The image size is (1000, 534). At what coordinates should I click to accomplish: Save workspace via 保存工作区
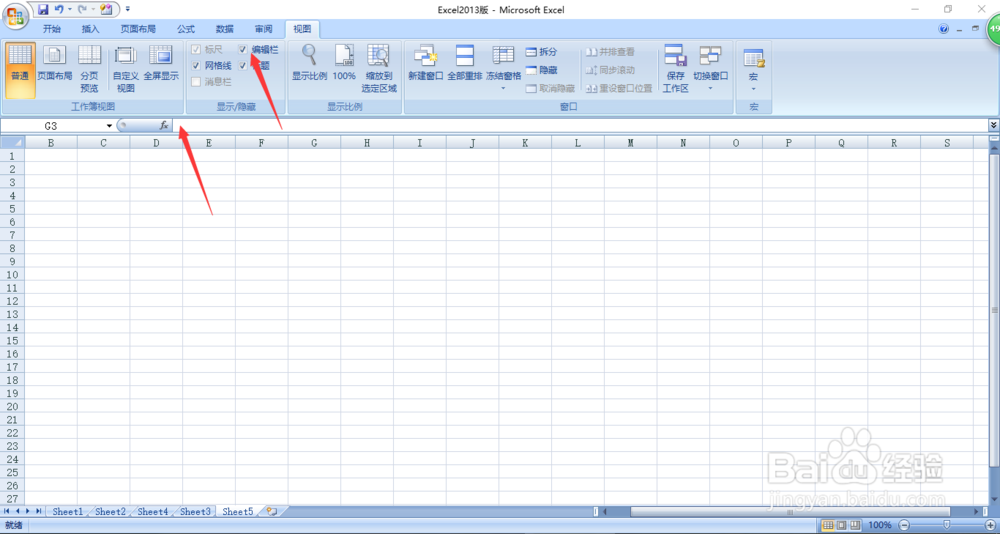pos(675,70)
